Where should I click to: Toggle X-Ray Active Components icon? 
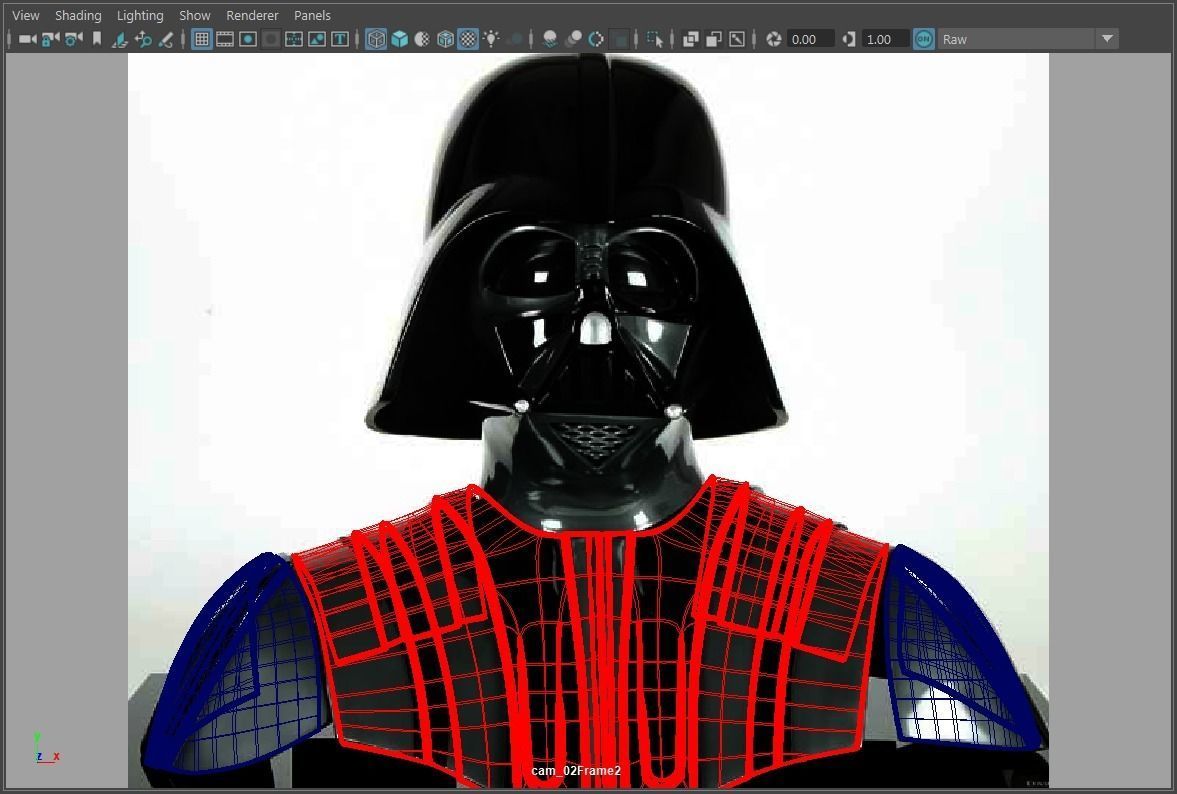pos(714,39)
